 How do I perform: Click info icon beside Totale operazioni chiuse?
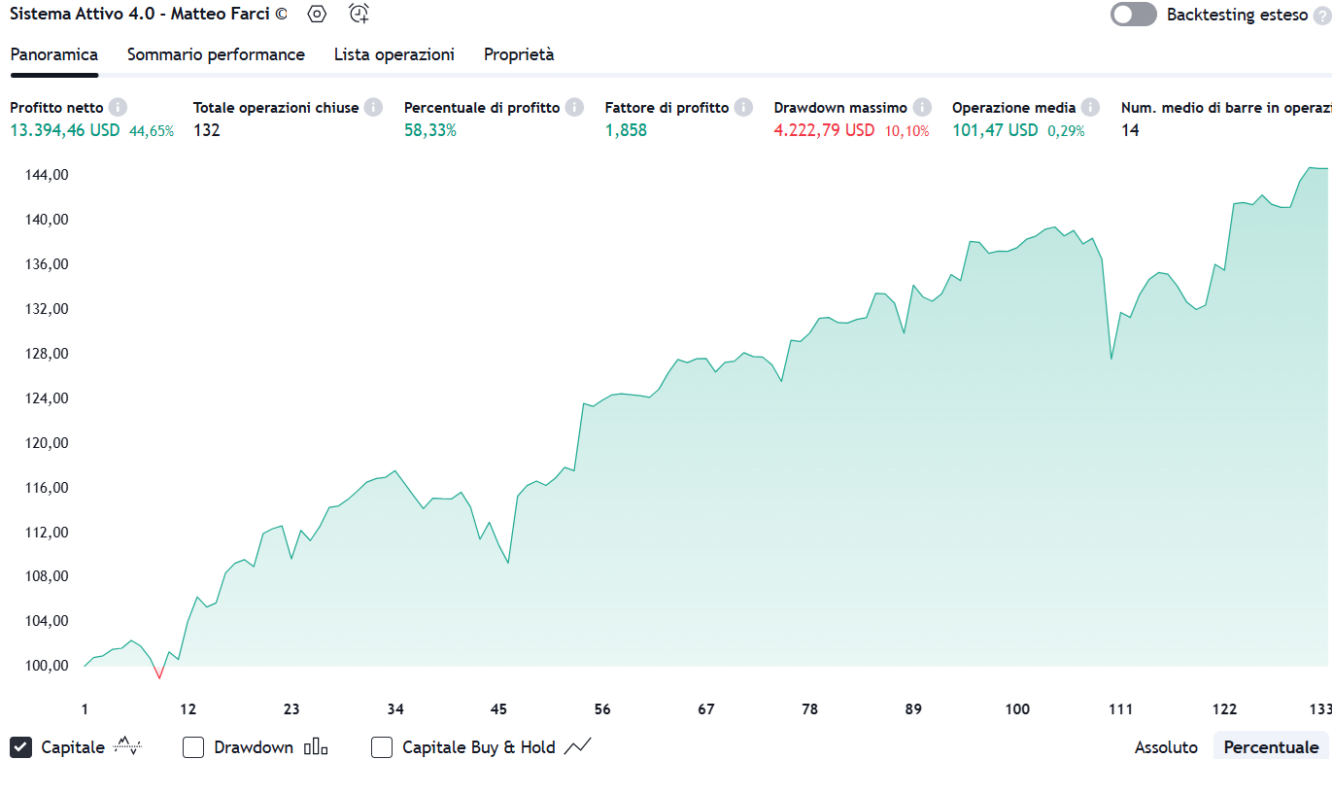coord(373,107)
